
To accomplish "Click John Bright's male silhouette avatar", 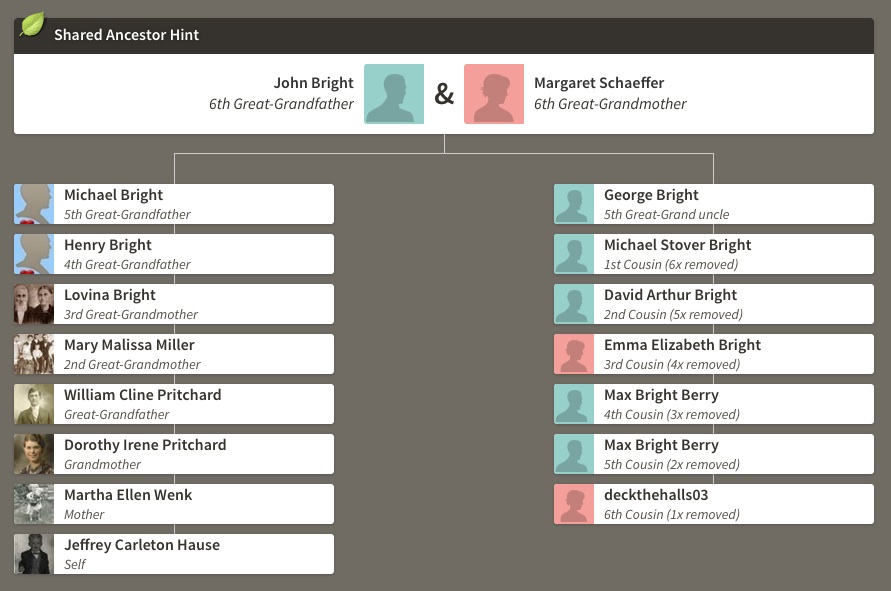I will click(393, 94).
